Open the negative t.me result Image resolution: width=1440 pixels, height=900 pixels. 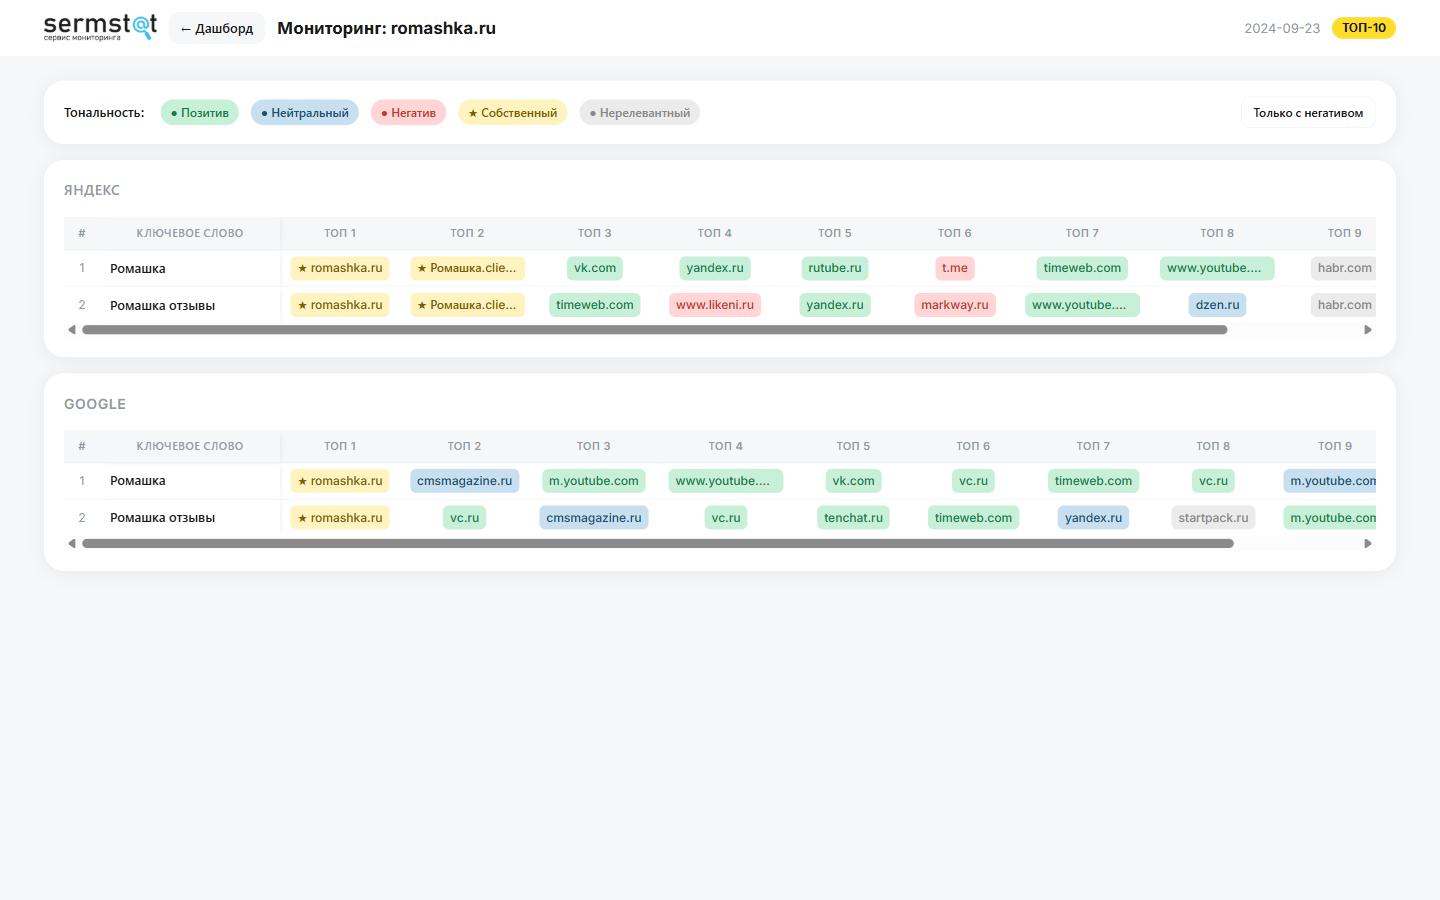(x=955, y=268)
